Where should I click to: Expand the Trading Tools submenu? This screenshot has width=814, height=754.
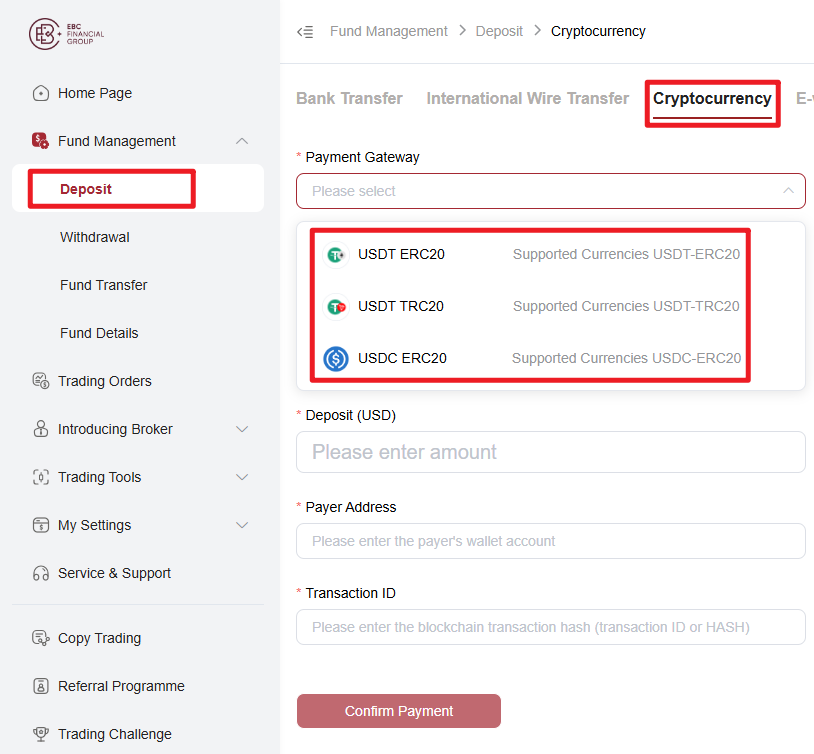tap(242, 477)
